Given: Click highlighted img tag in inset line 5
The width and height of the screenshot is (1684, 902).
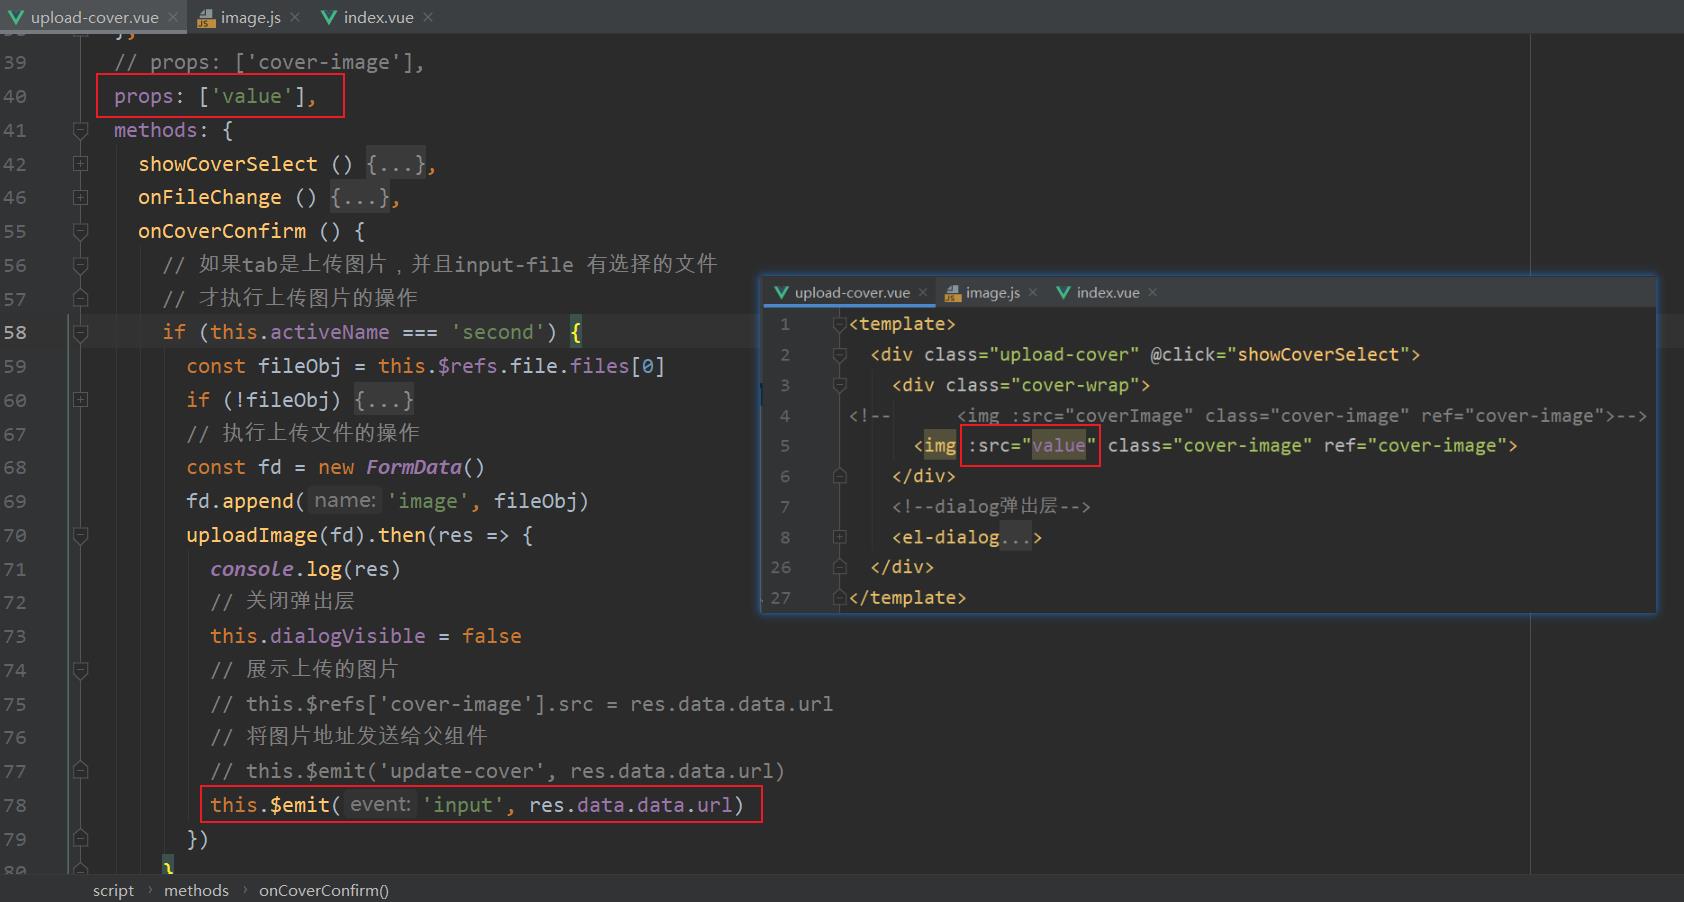Looking at the screenshot, I should click(x=940, y=445).
